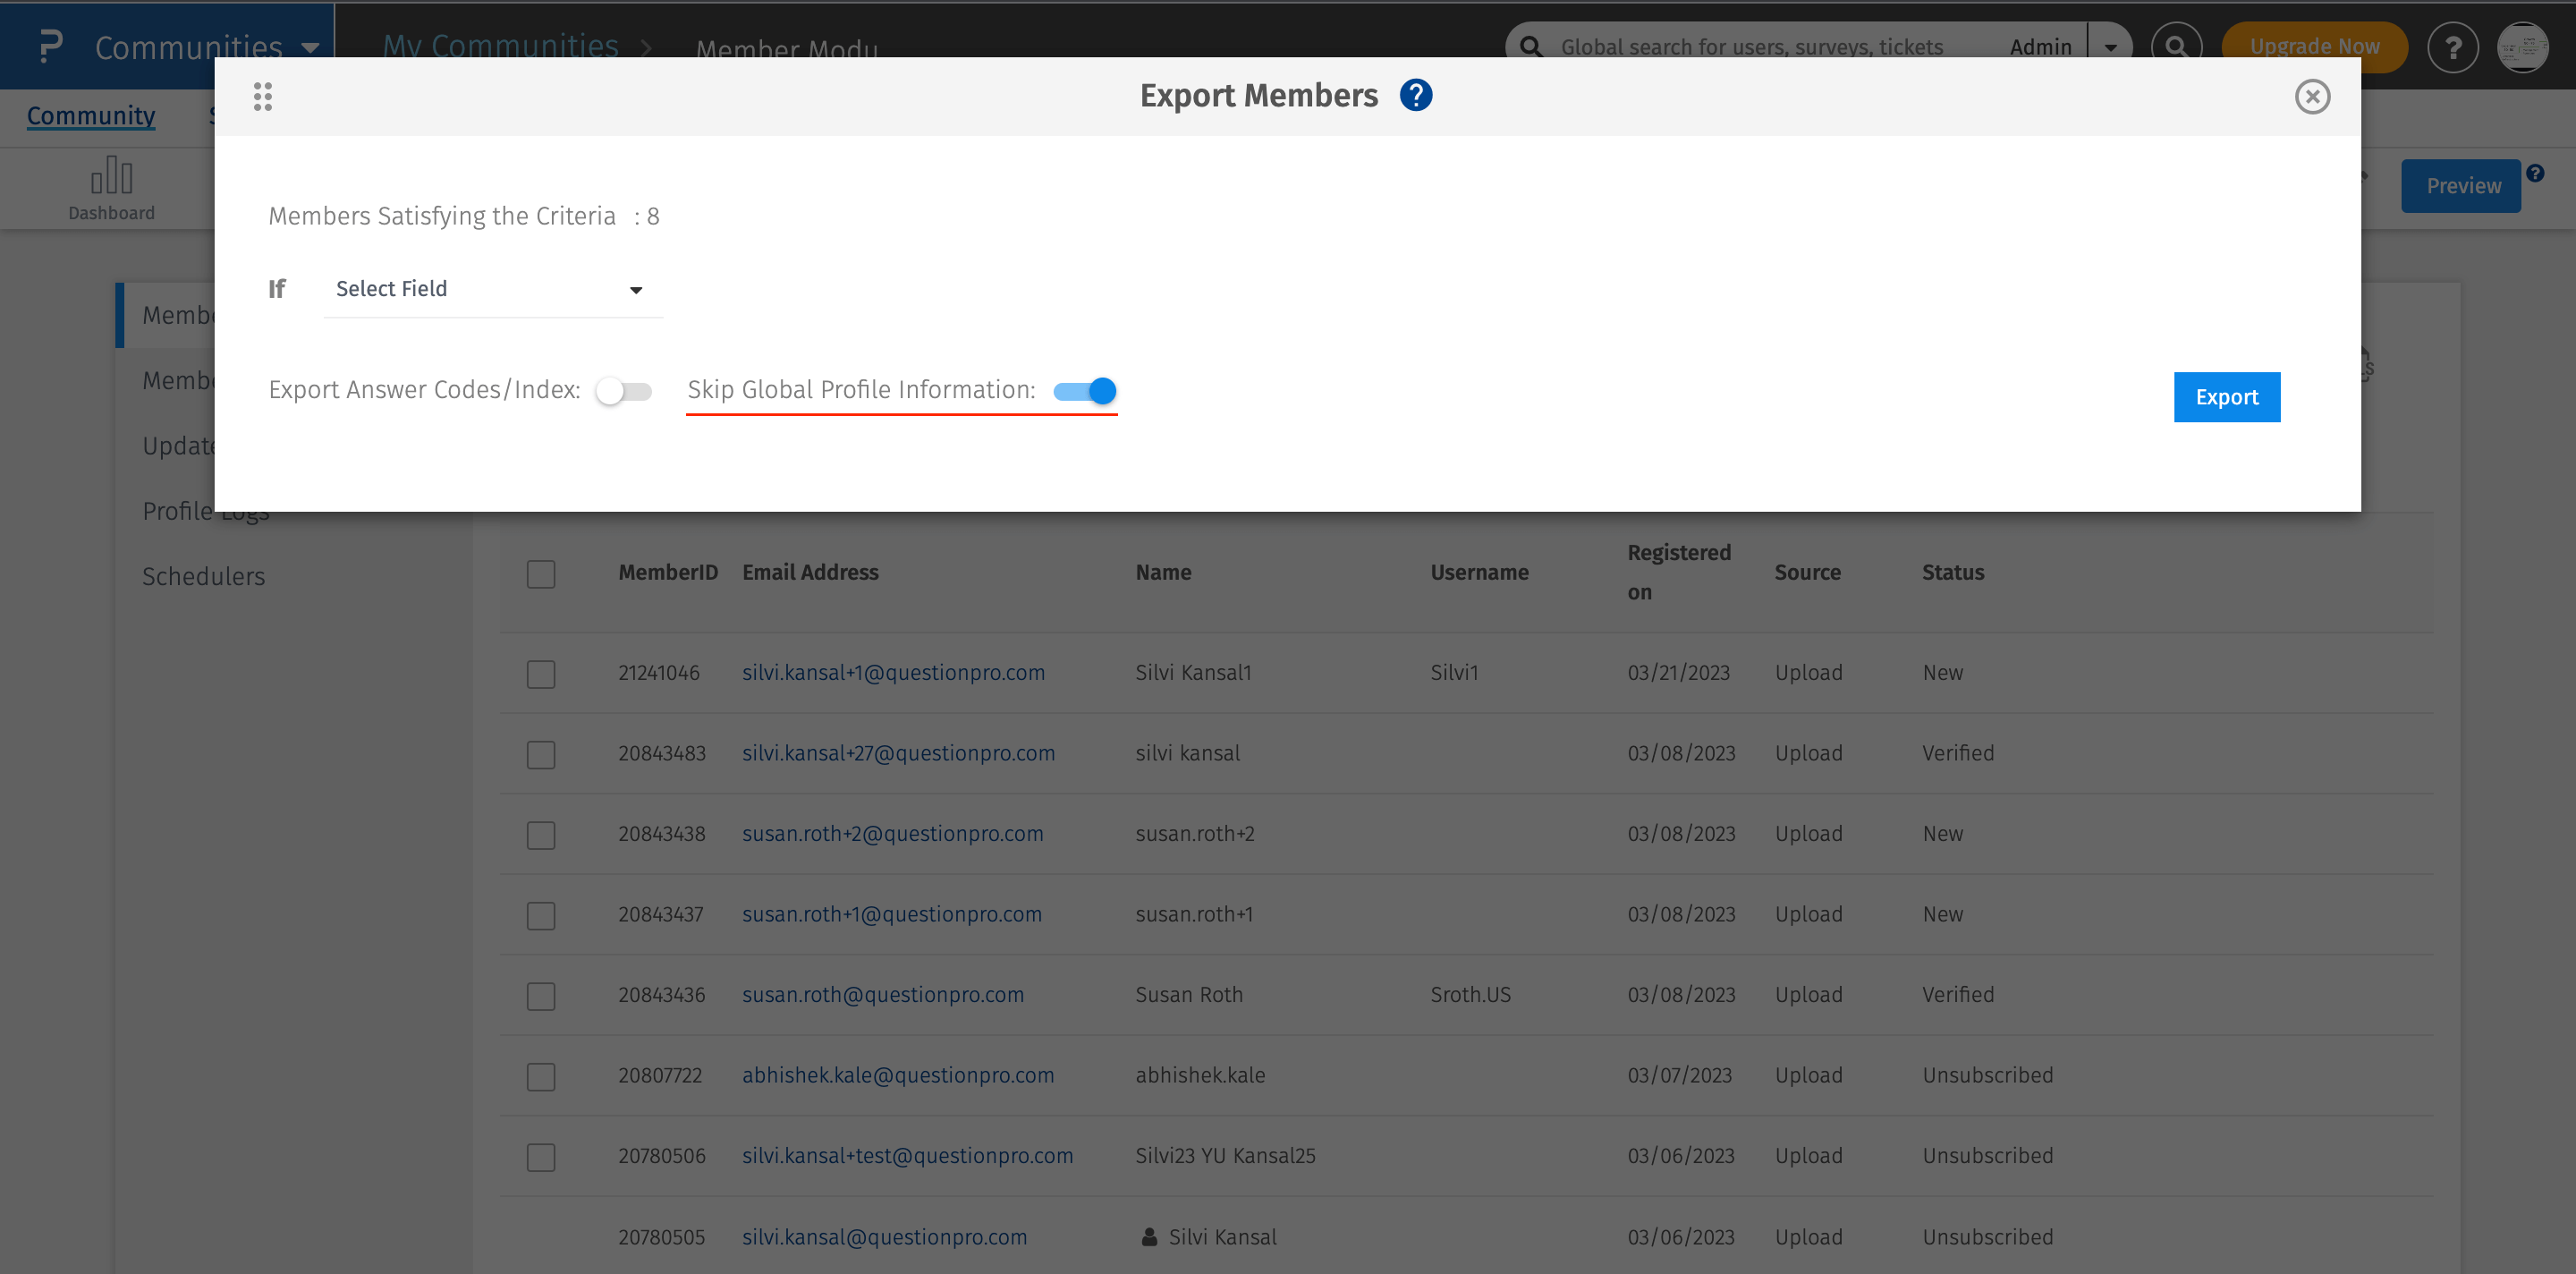Click the Dashboard bar chart icon

pos(111,176)
